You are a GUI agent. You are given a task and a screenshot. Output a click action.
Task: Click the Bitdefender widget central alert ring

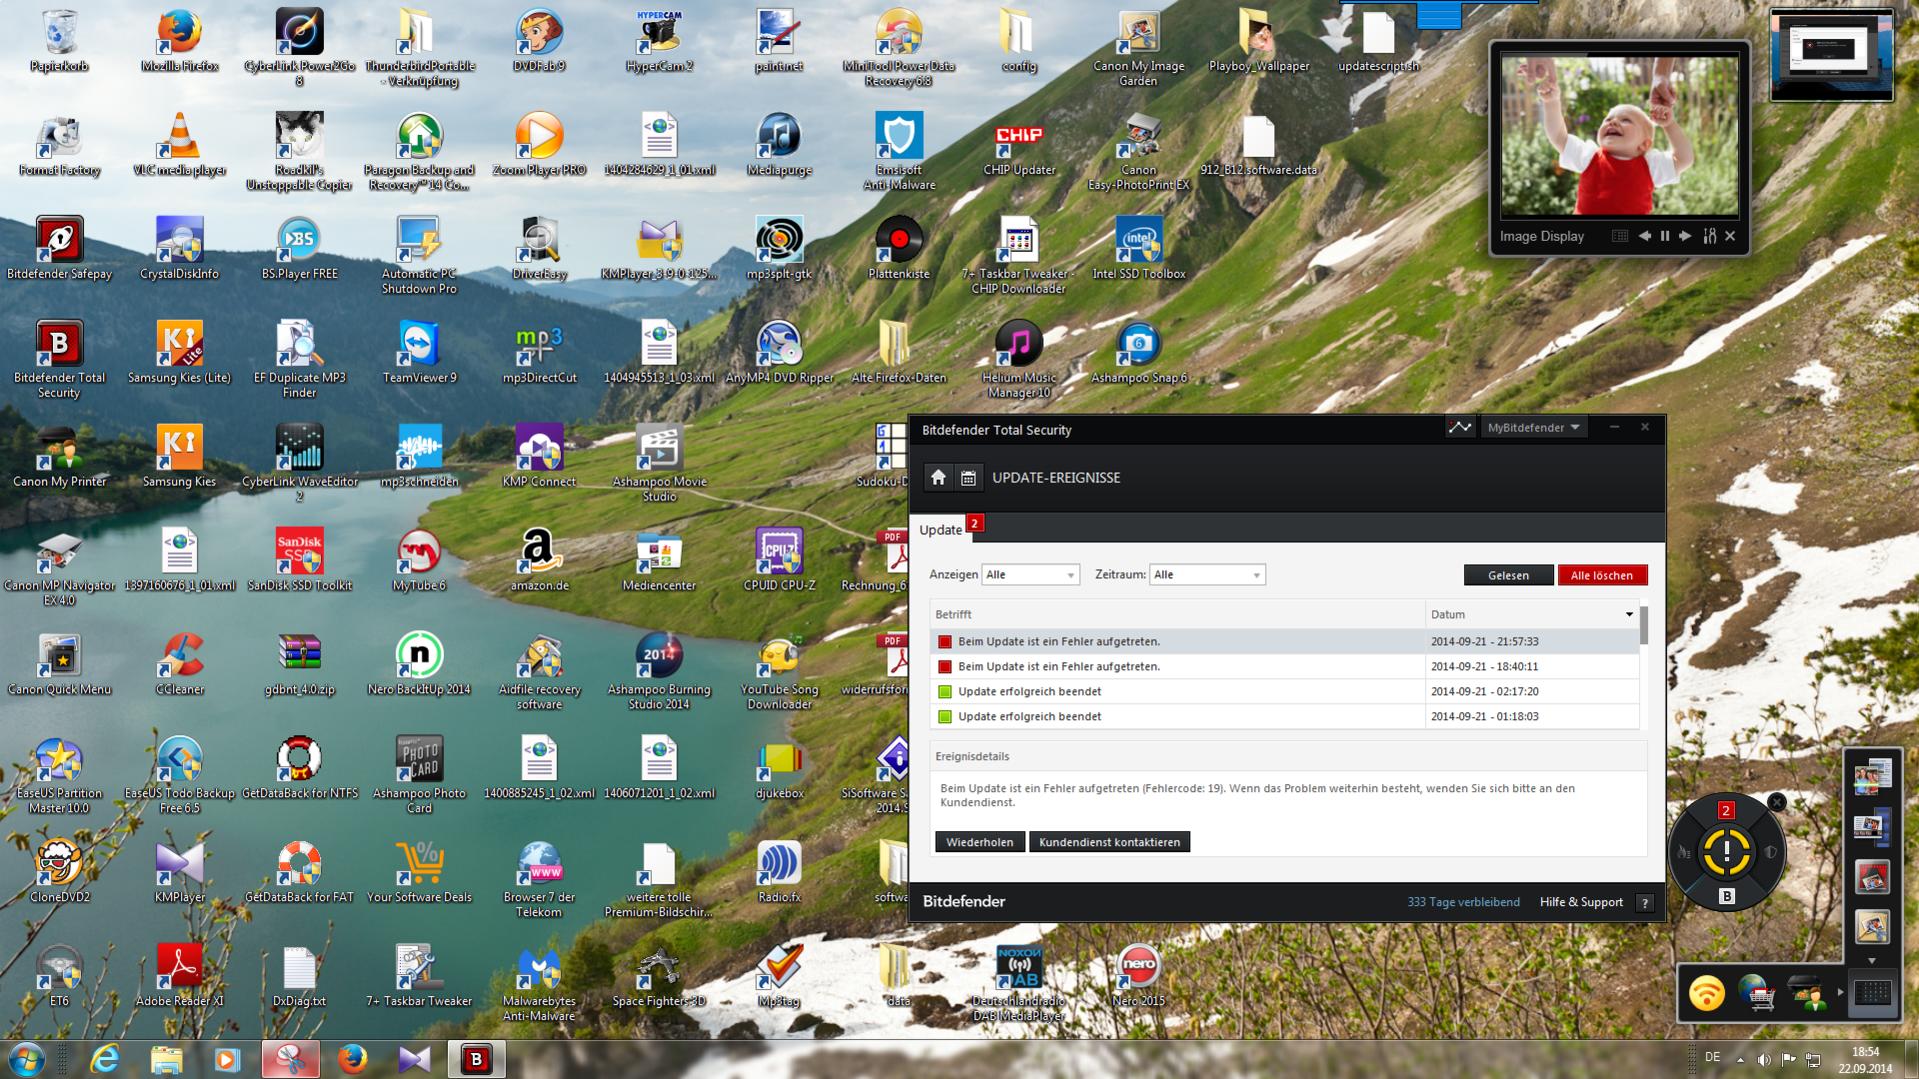1726,853
